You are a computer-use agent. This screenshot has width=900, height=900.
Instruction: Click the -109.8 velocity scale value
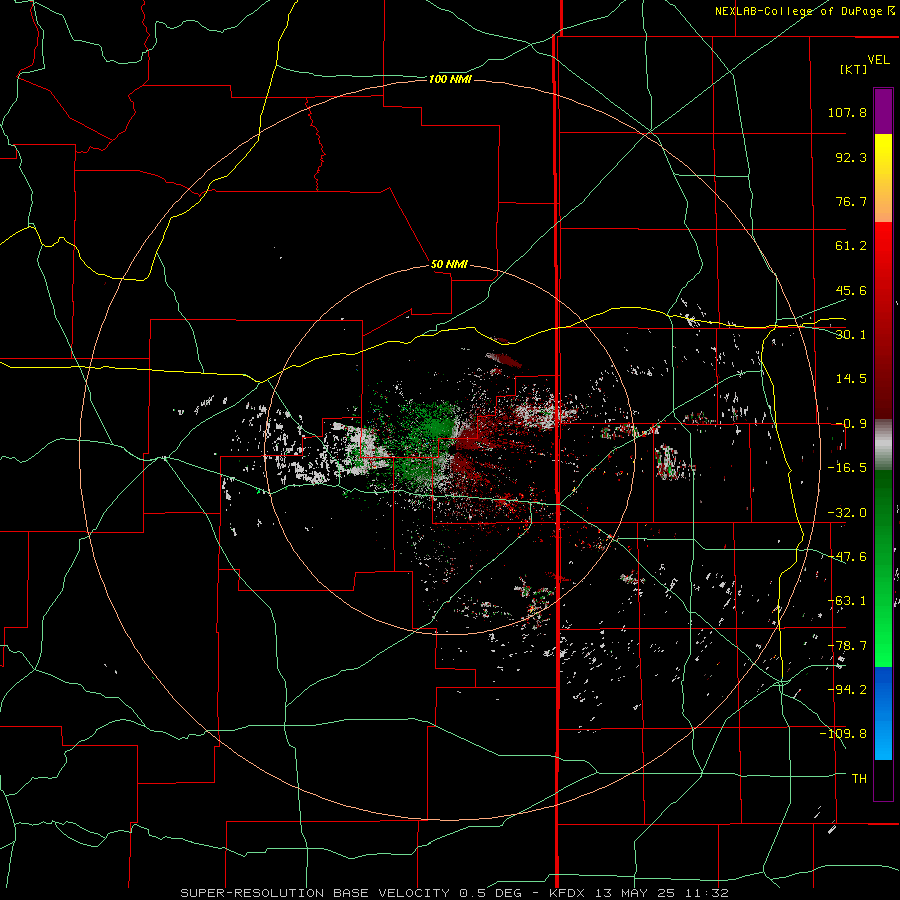click(843, 734)
